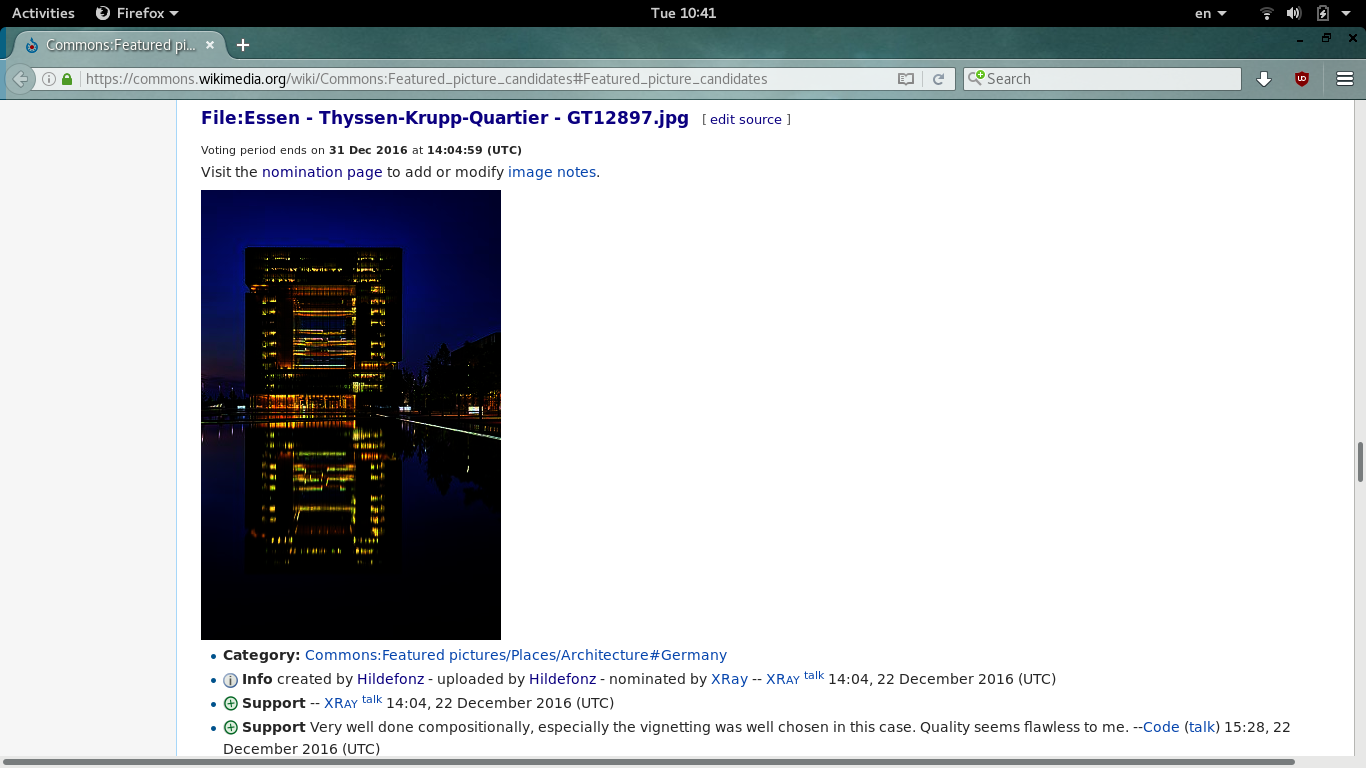
Task: Close the Commons:Featured pictures tab
Action: [210, 45]
